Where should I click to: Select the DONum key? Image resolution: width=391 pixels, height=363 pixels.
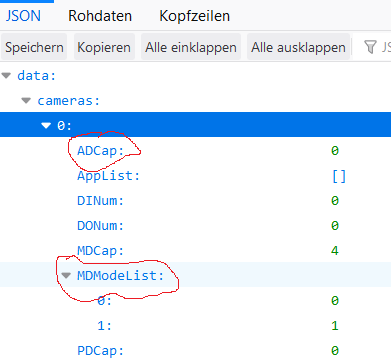(100, 226)
